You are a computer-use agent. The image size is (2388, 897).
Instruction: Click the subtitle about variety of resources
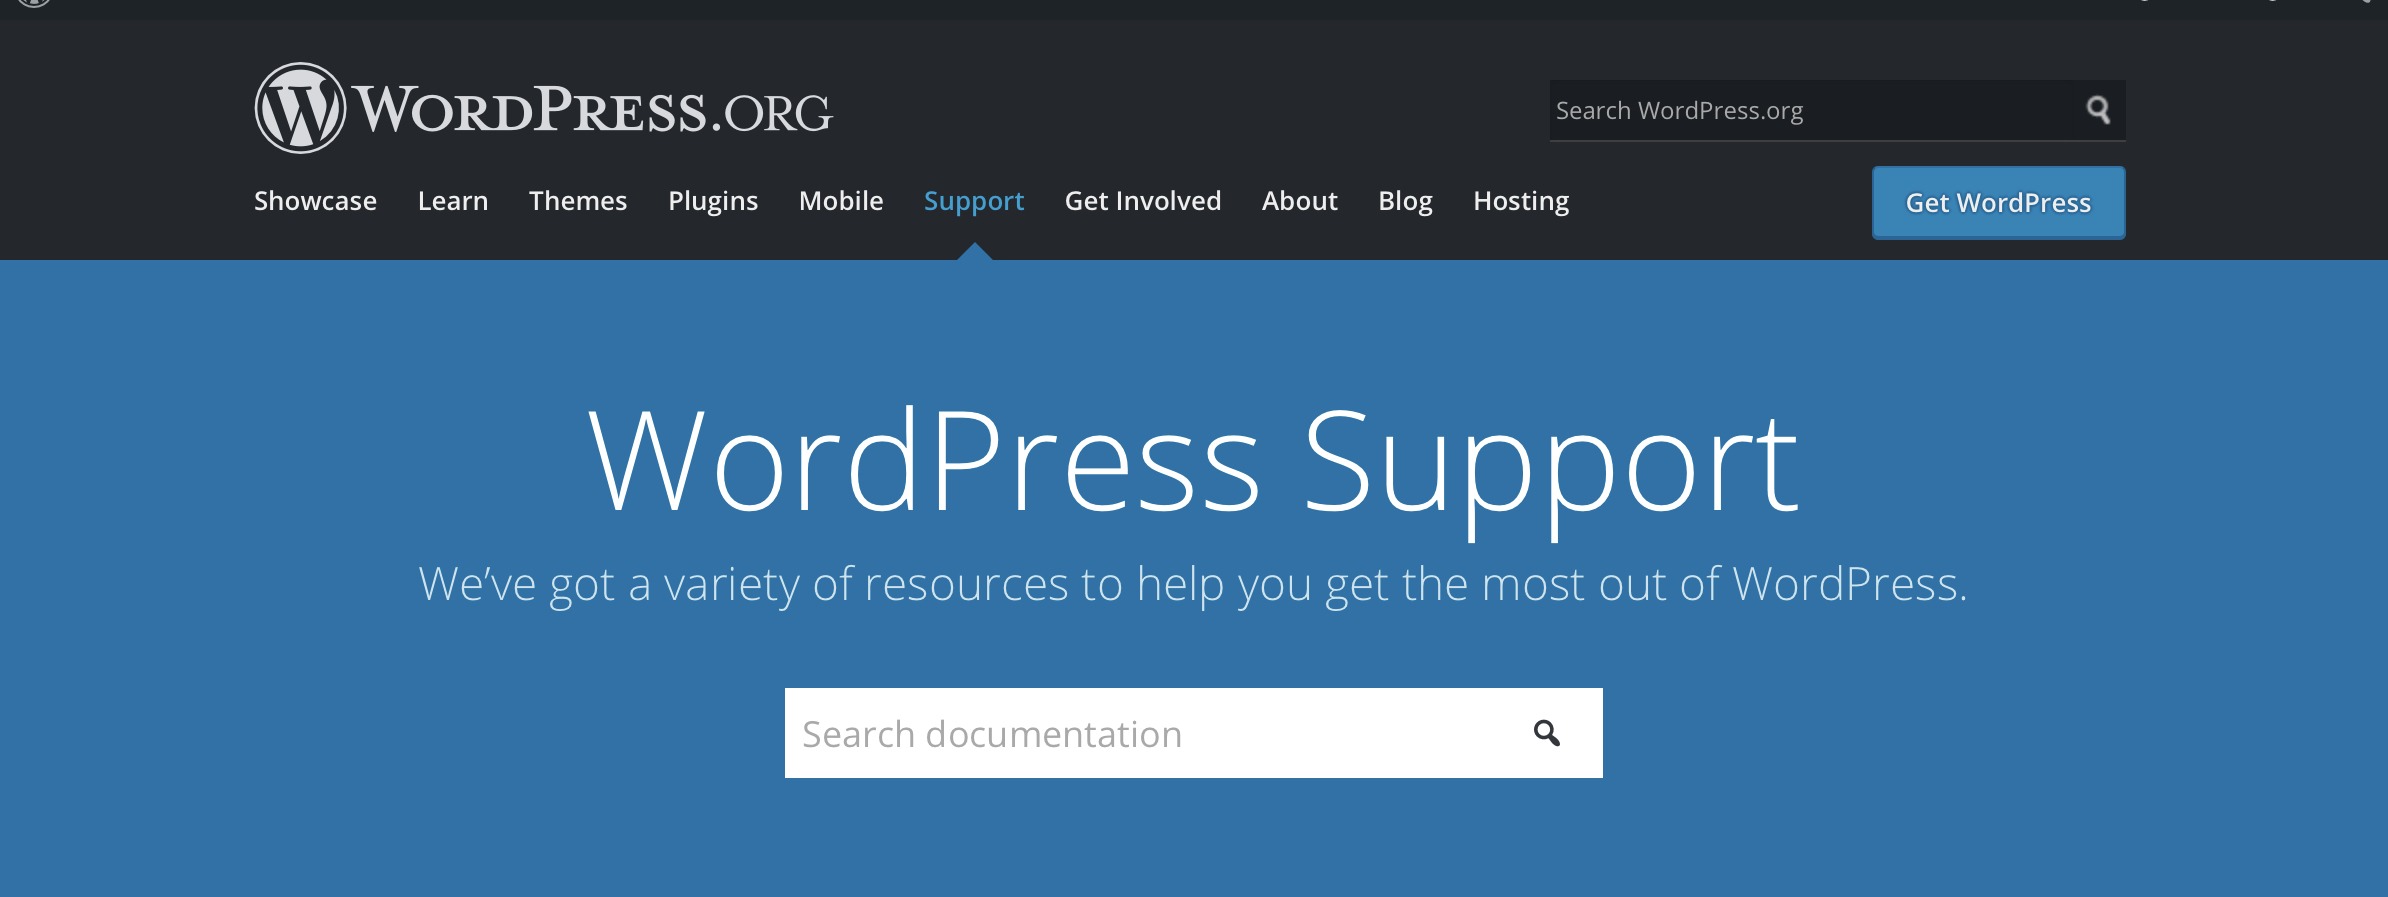[x=1193, y=584]
